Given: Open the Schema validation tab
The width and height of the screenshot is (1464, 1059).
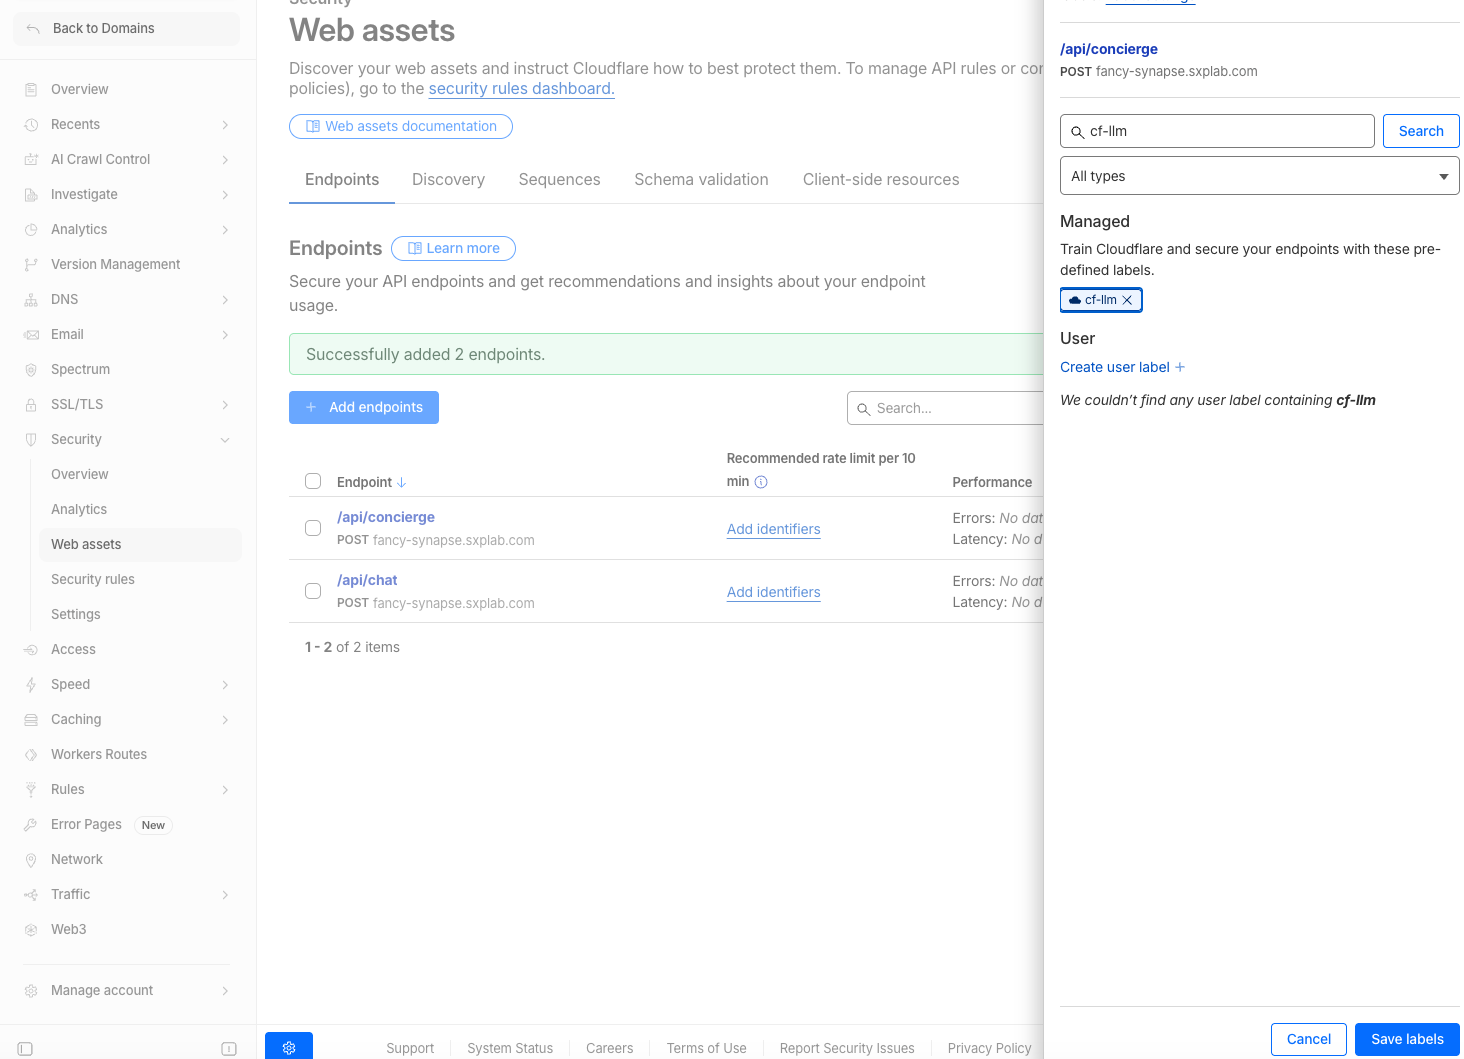Looking at the screenshot, I should coord(701,180).
